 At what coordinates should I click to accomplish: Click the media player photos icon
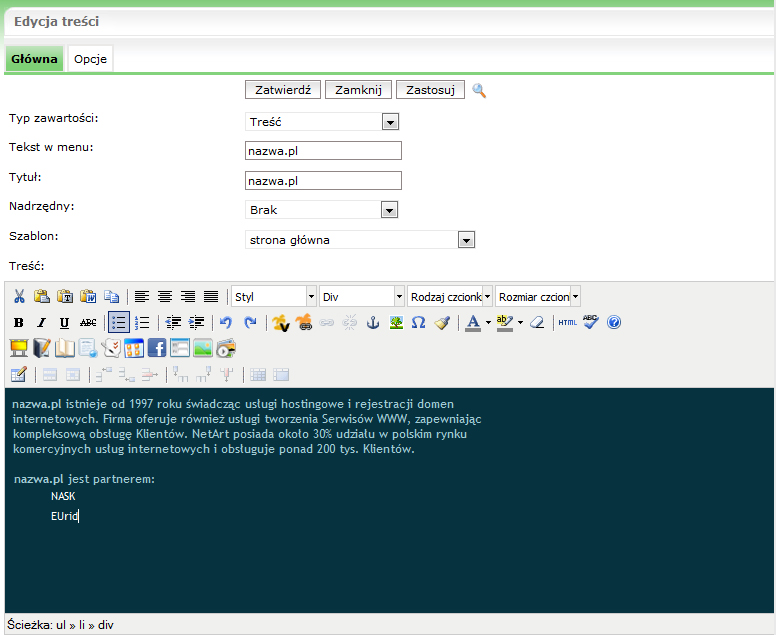click(226, 348)
